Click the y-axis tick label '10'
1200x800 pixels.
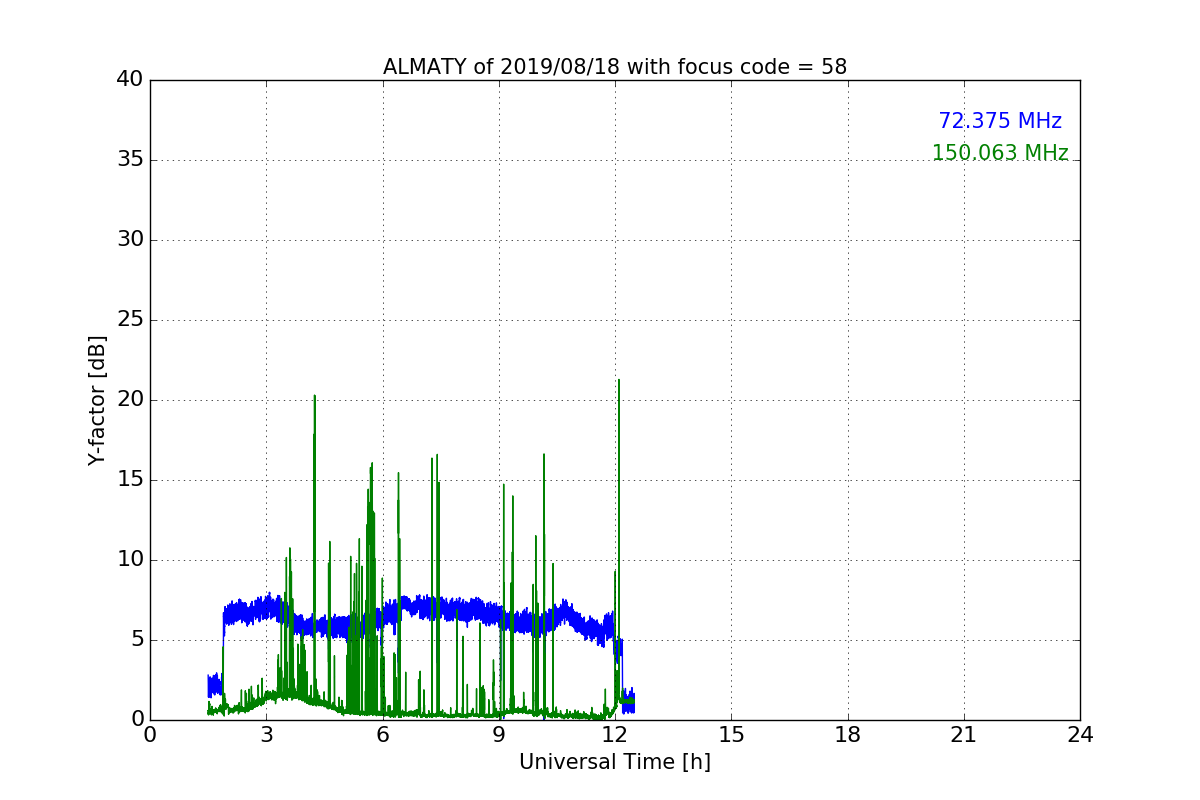[x=130, y=560]
